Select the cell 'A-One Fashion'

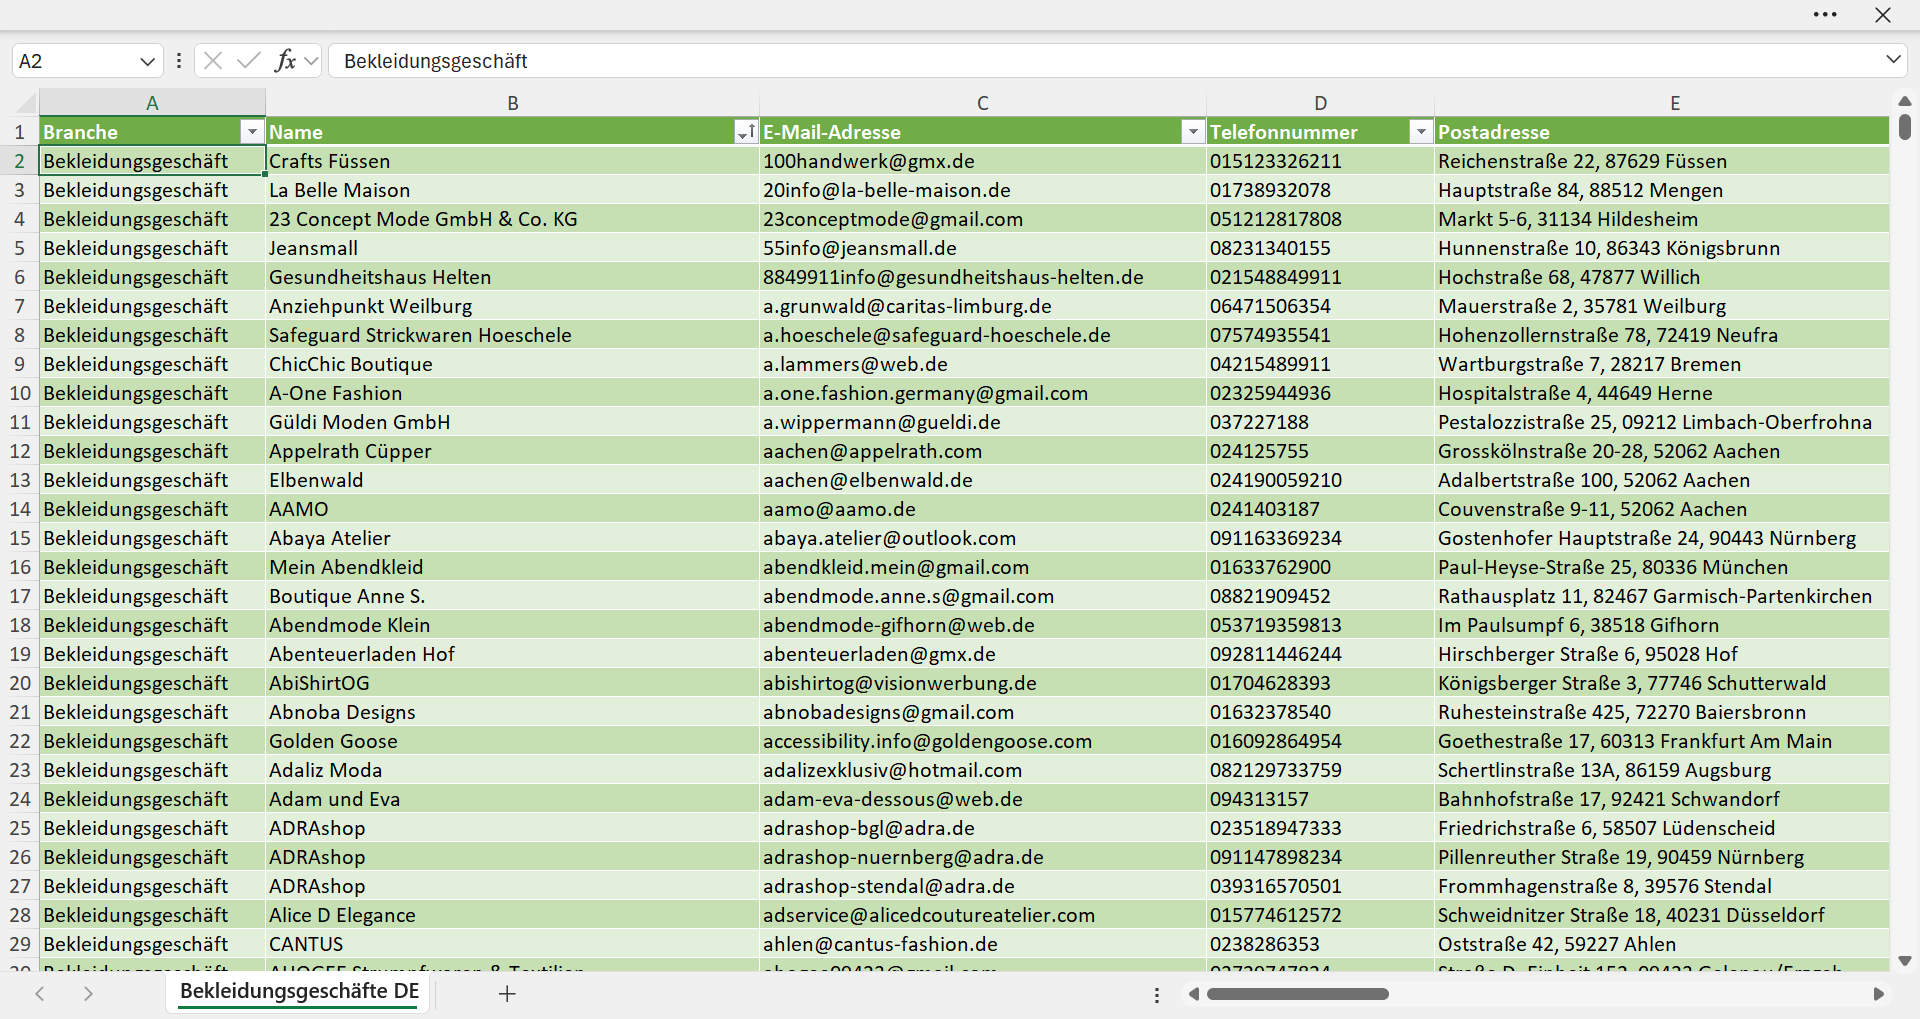click(x=513, y=393)
